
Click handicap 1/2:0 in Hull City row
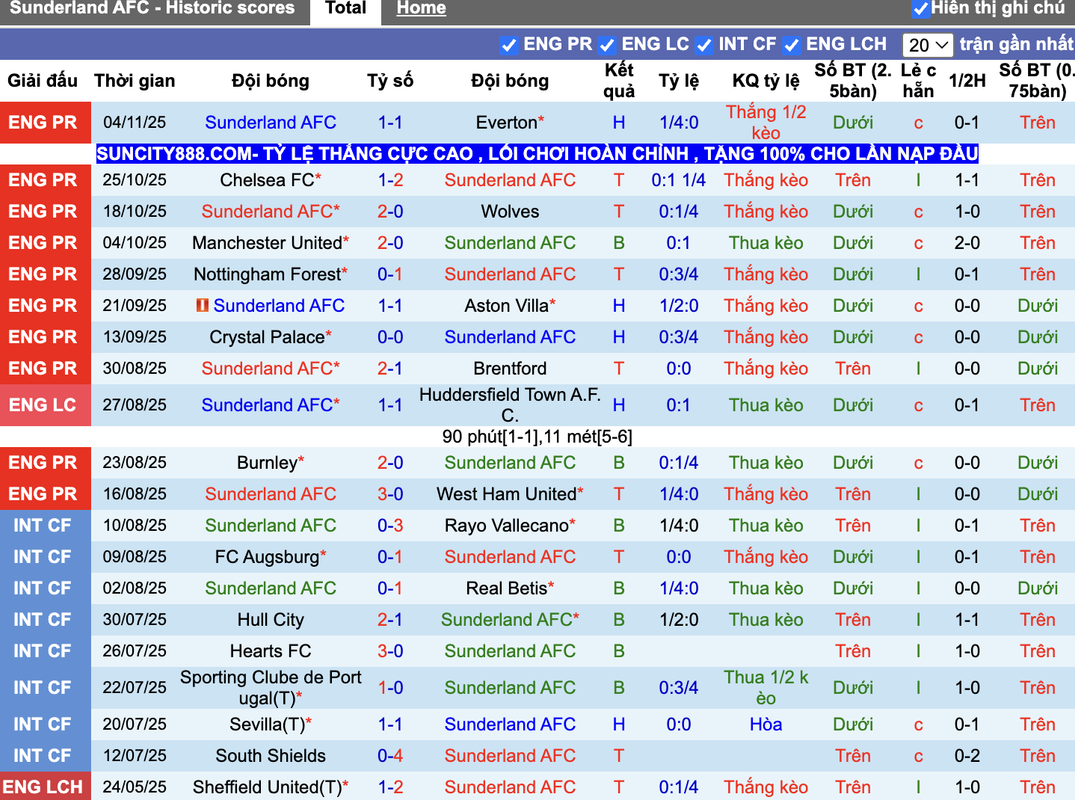click(x=679, y=620)
